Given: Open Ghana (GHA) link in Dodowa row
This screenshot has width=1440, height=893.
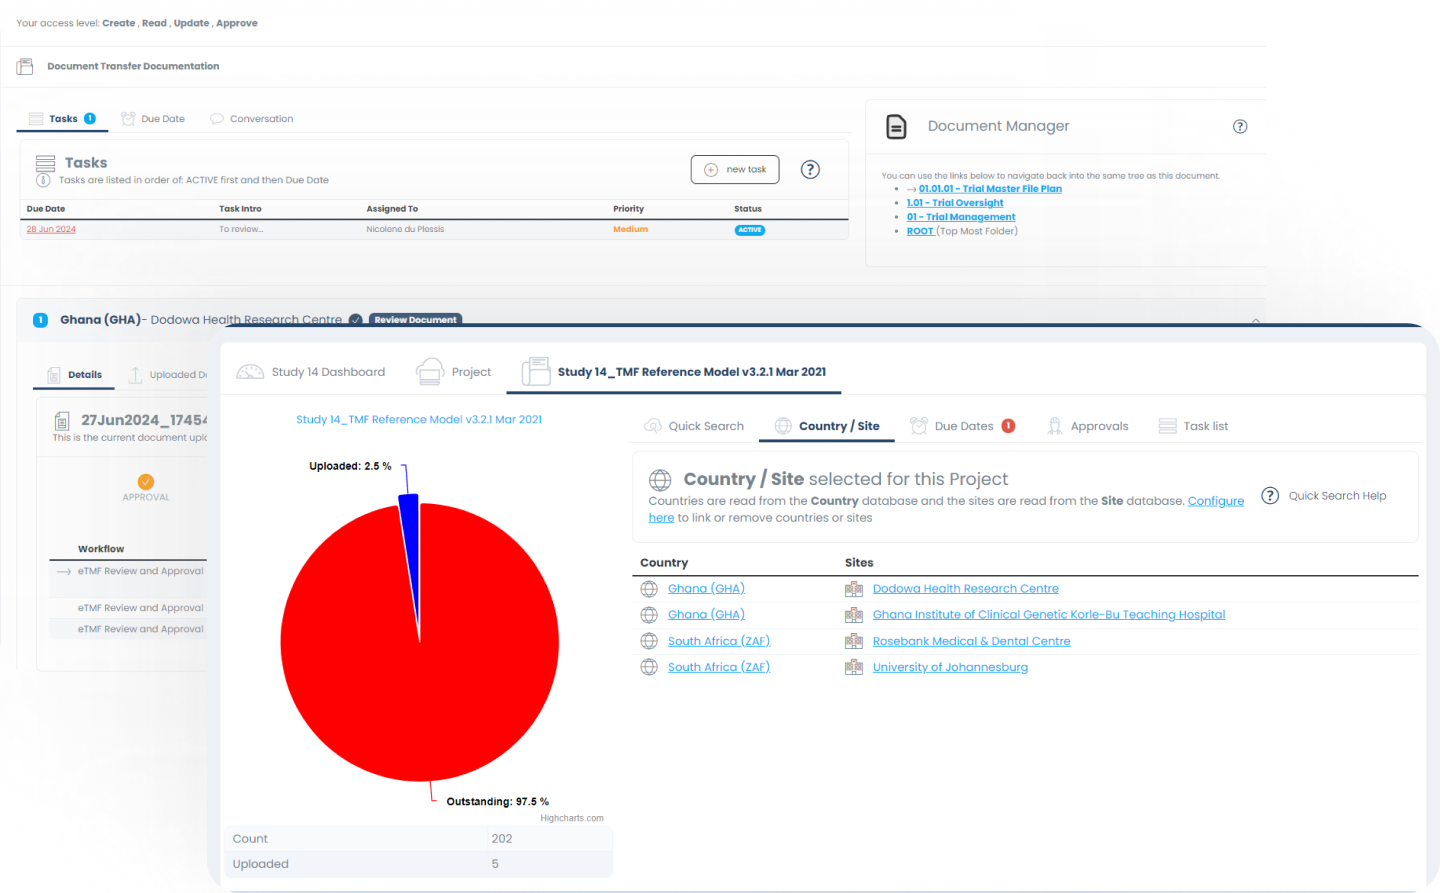Looking at the screenshot, I should [x=706, y=589].
